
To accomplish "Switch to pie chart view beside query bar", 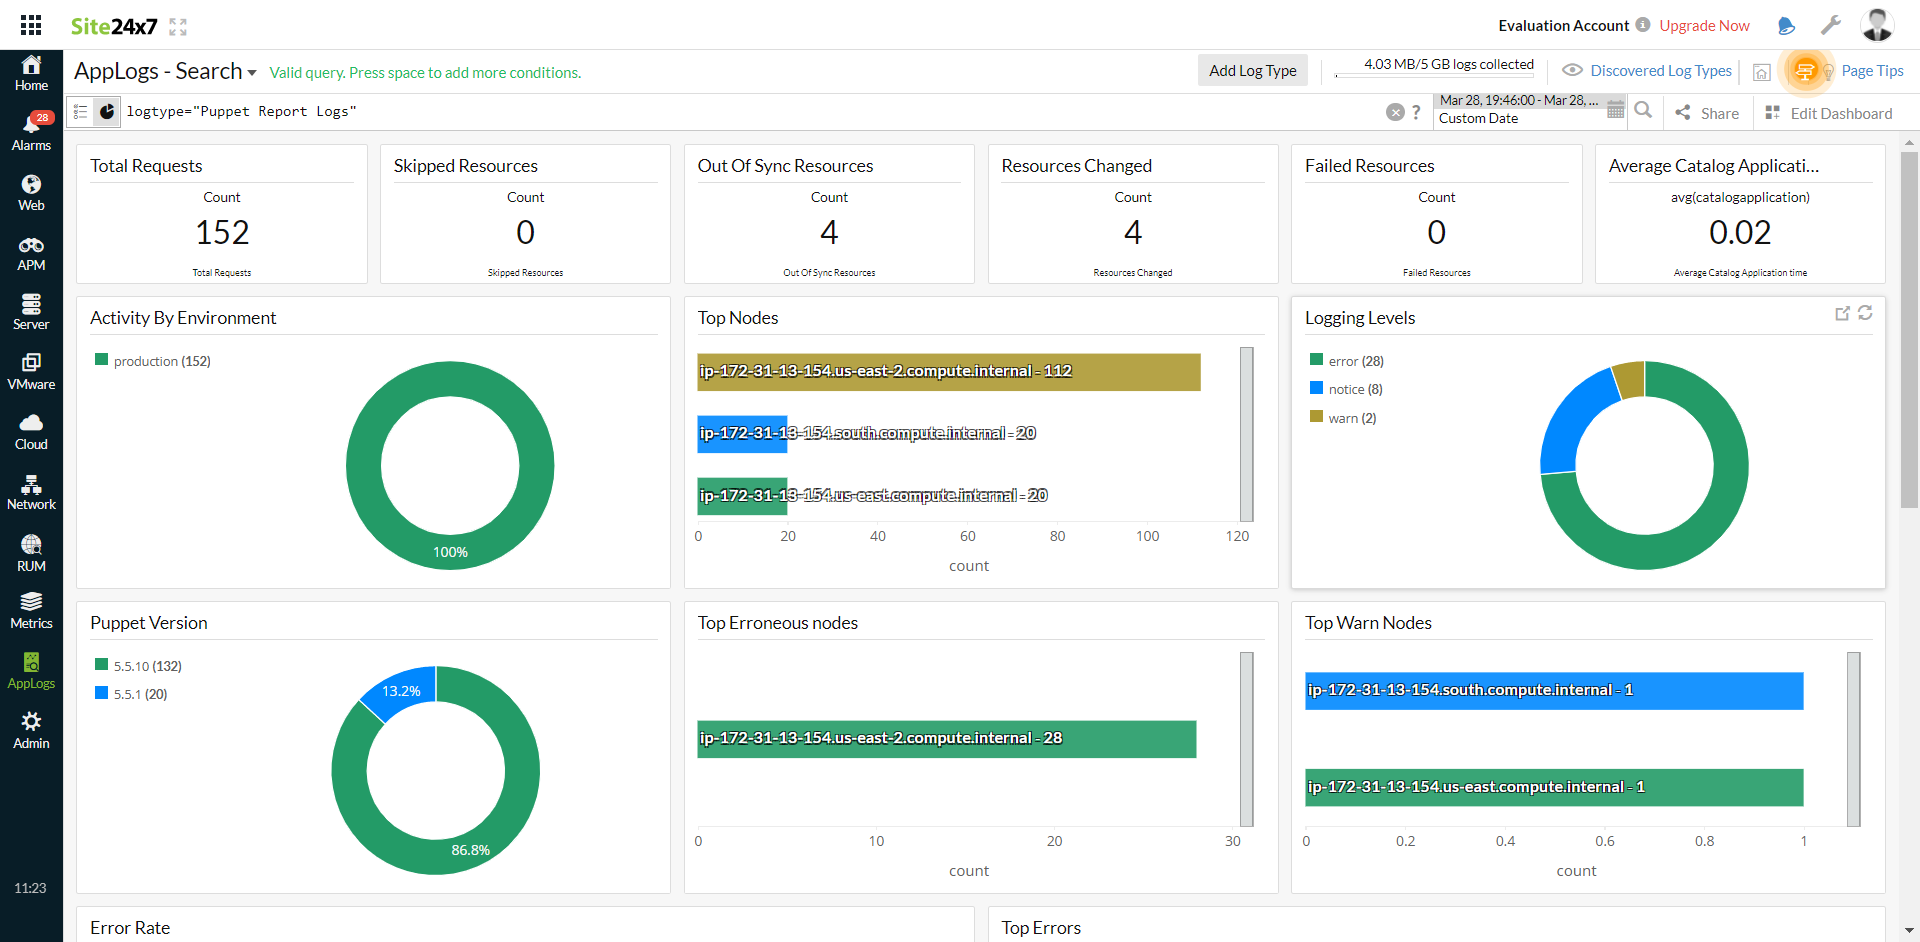I will pyautogui.click(x=107, y=111).
